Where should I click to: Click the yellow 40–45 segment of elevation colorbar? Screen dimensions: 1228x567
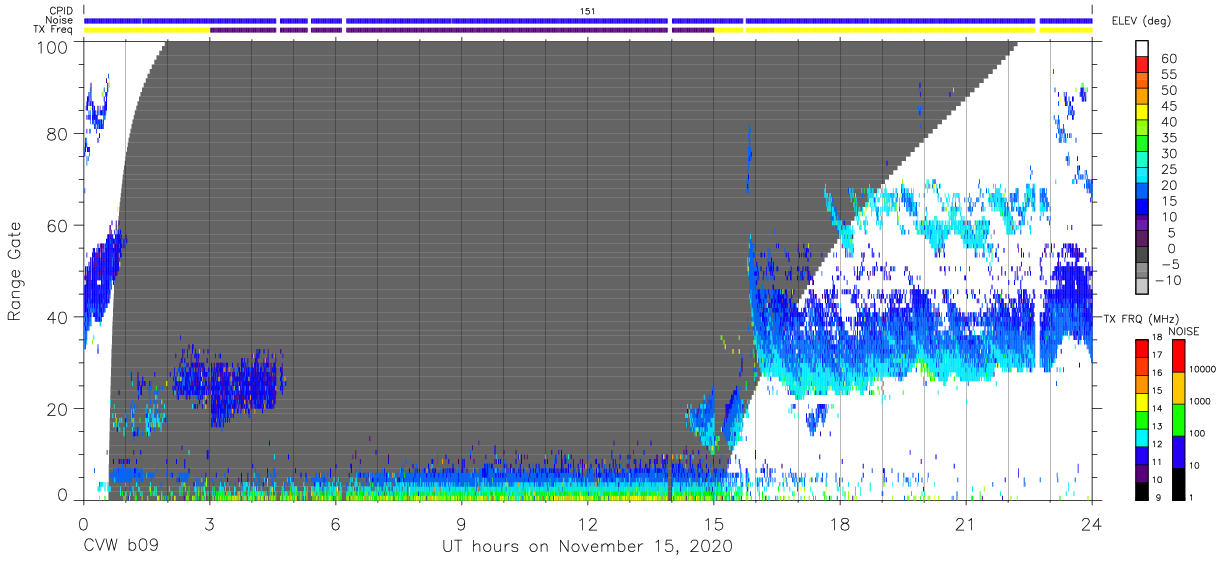click(1143, 113)
